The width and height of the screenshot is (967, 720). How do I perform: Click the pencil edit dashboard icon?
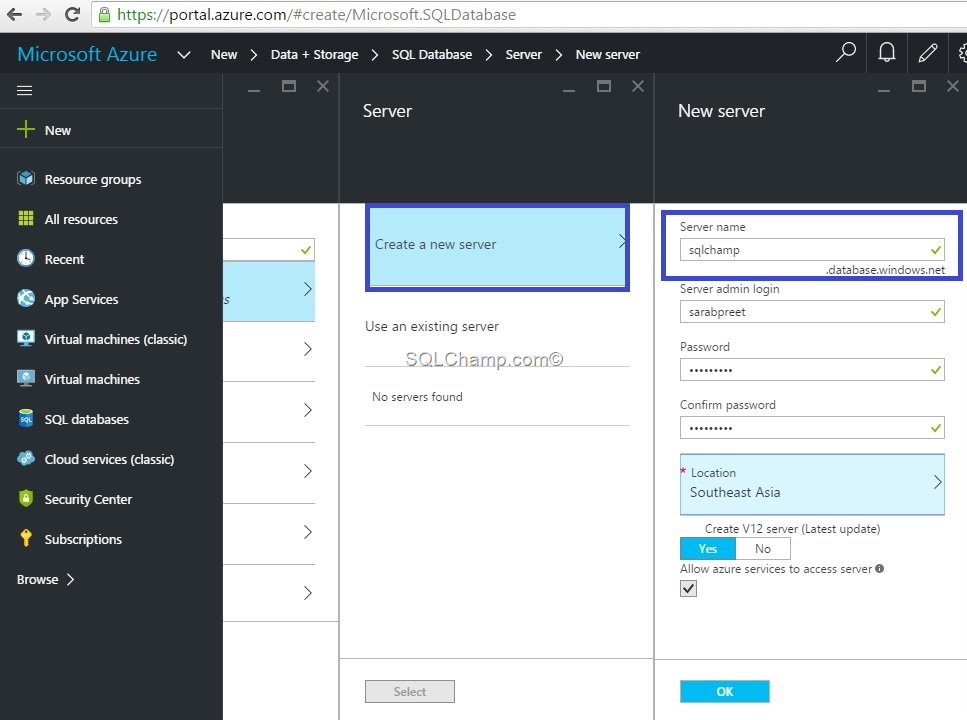(x=928, y=52)
